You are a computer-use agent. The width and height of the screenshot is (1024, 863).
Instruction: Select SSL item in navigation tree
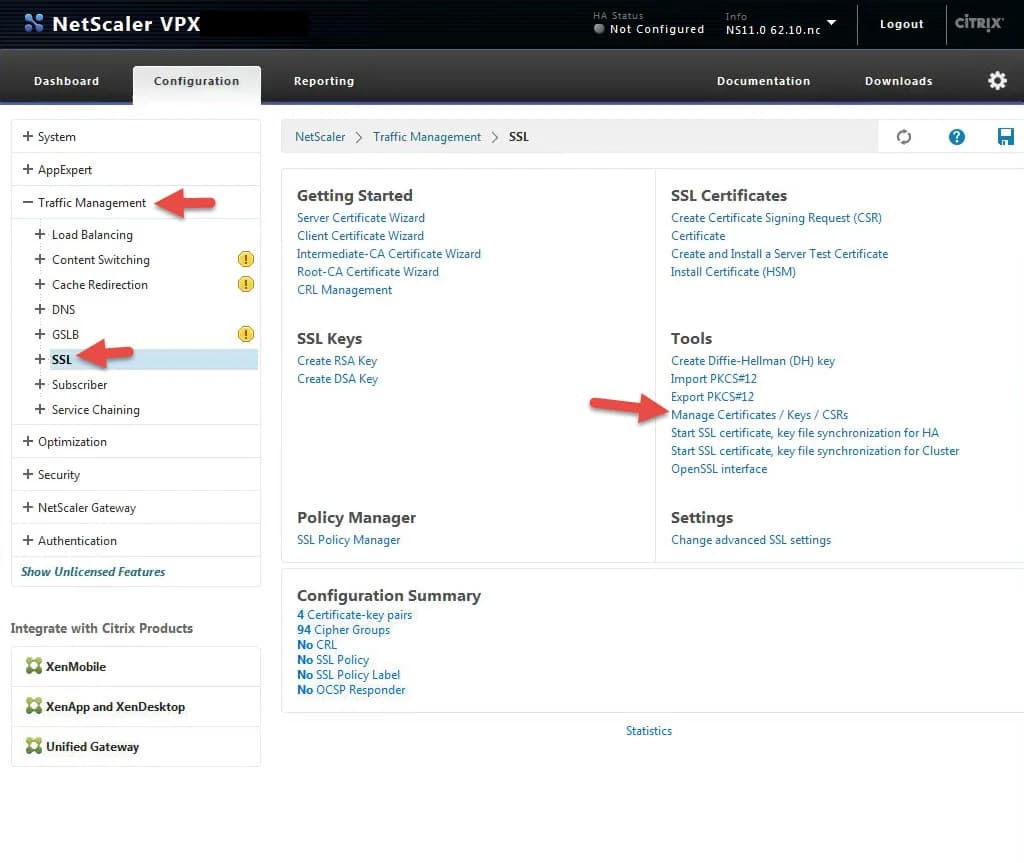click(154, 359)
